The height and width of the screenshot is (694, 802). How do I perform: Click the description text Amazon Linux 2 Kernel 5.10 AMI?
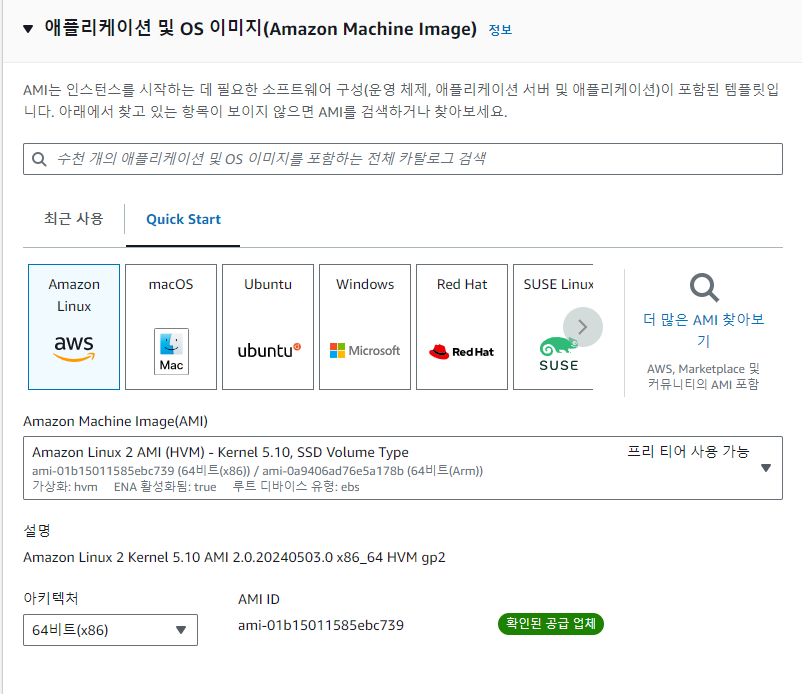(x=234, y=557)
